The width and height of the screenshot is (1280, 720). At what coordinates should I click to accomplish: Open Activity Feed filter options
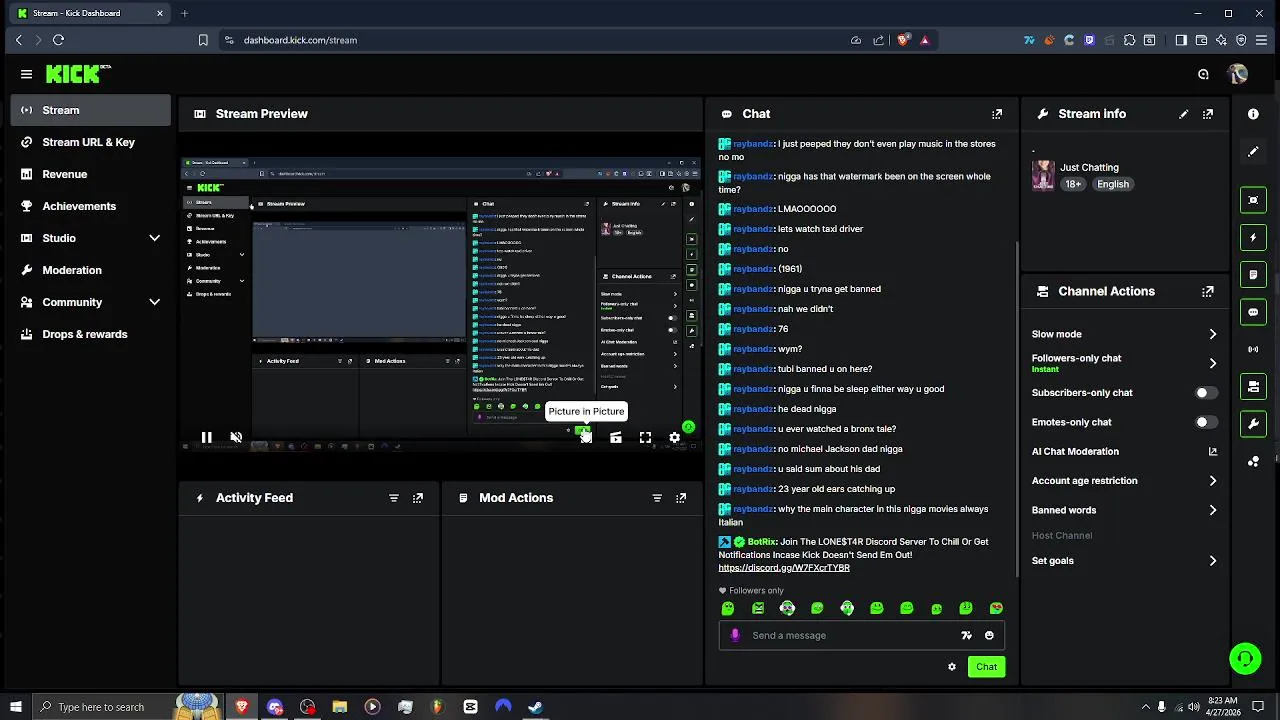coord(394,498)
